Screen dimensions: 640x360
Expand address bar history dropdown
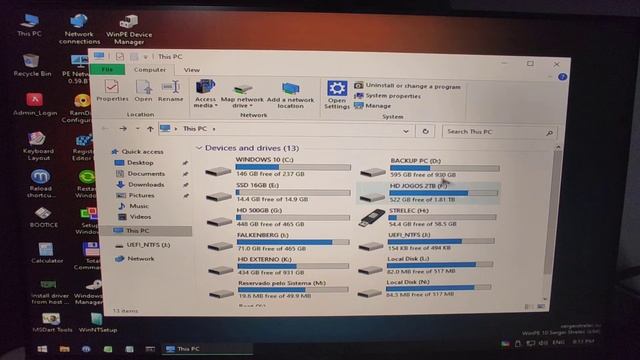tap(406, 131)
